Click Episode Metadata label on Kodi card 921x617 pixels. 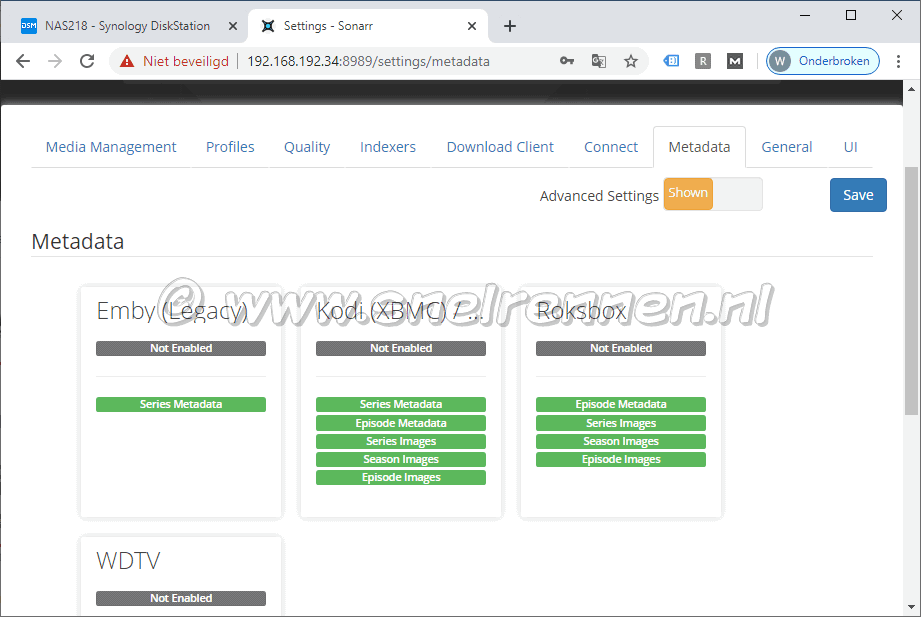[x=401, y=423]
